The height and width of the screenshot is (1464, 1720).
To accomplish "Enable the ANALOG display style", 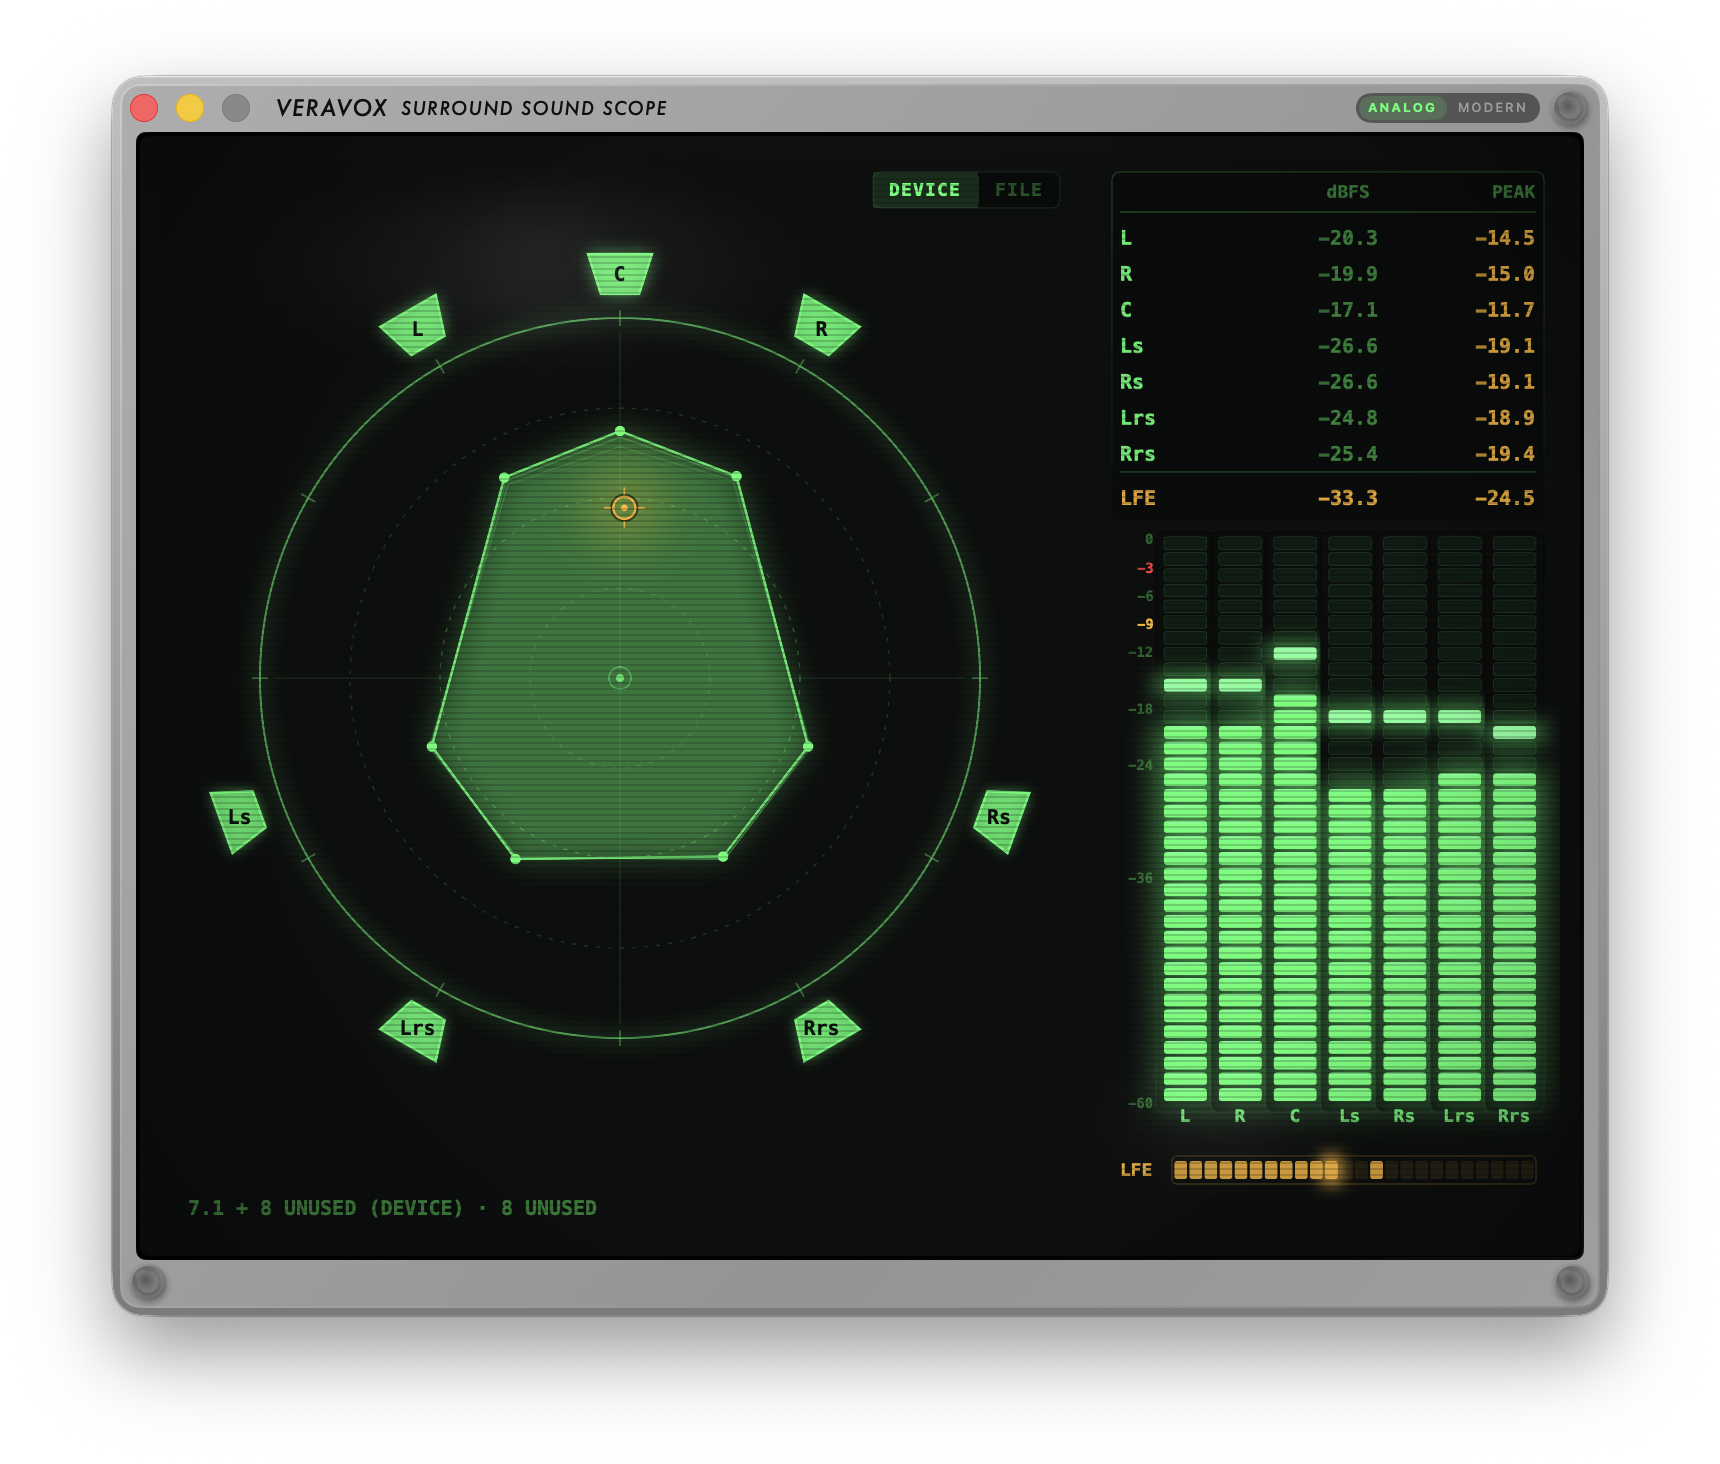I will (1401, 107).
